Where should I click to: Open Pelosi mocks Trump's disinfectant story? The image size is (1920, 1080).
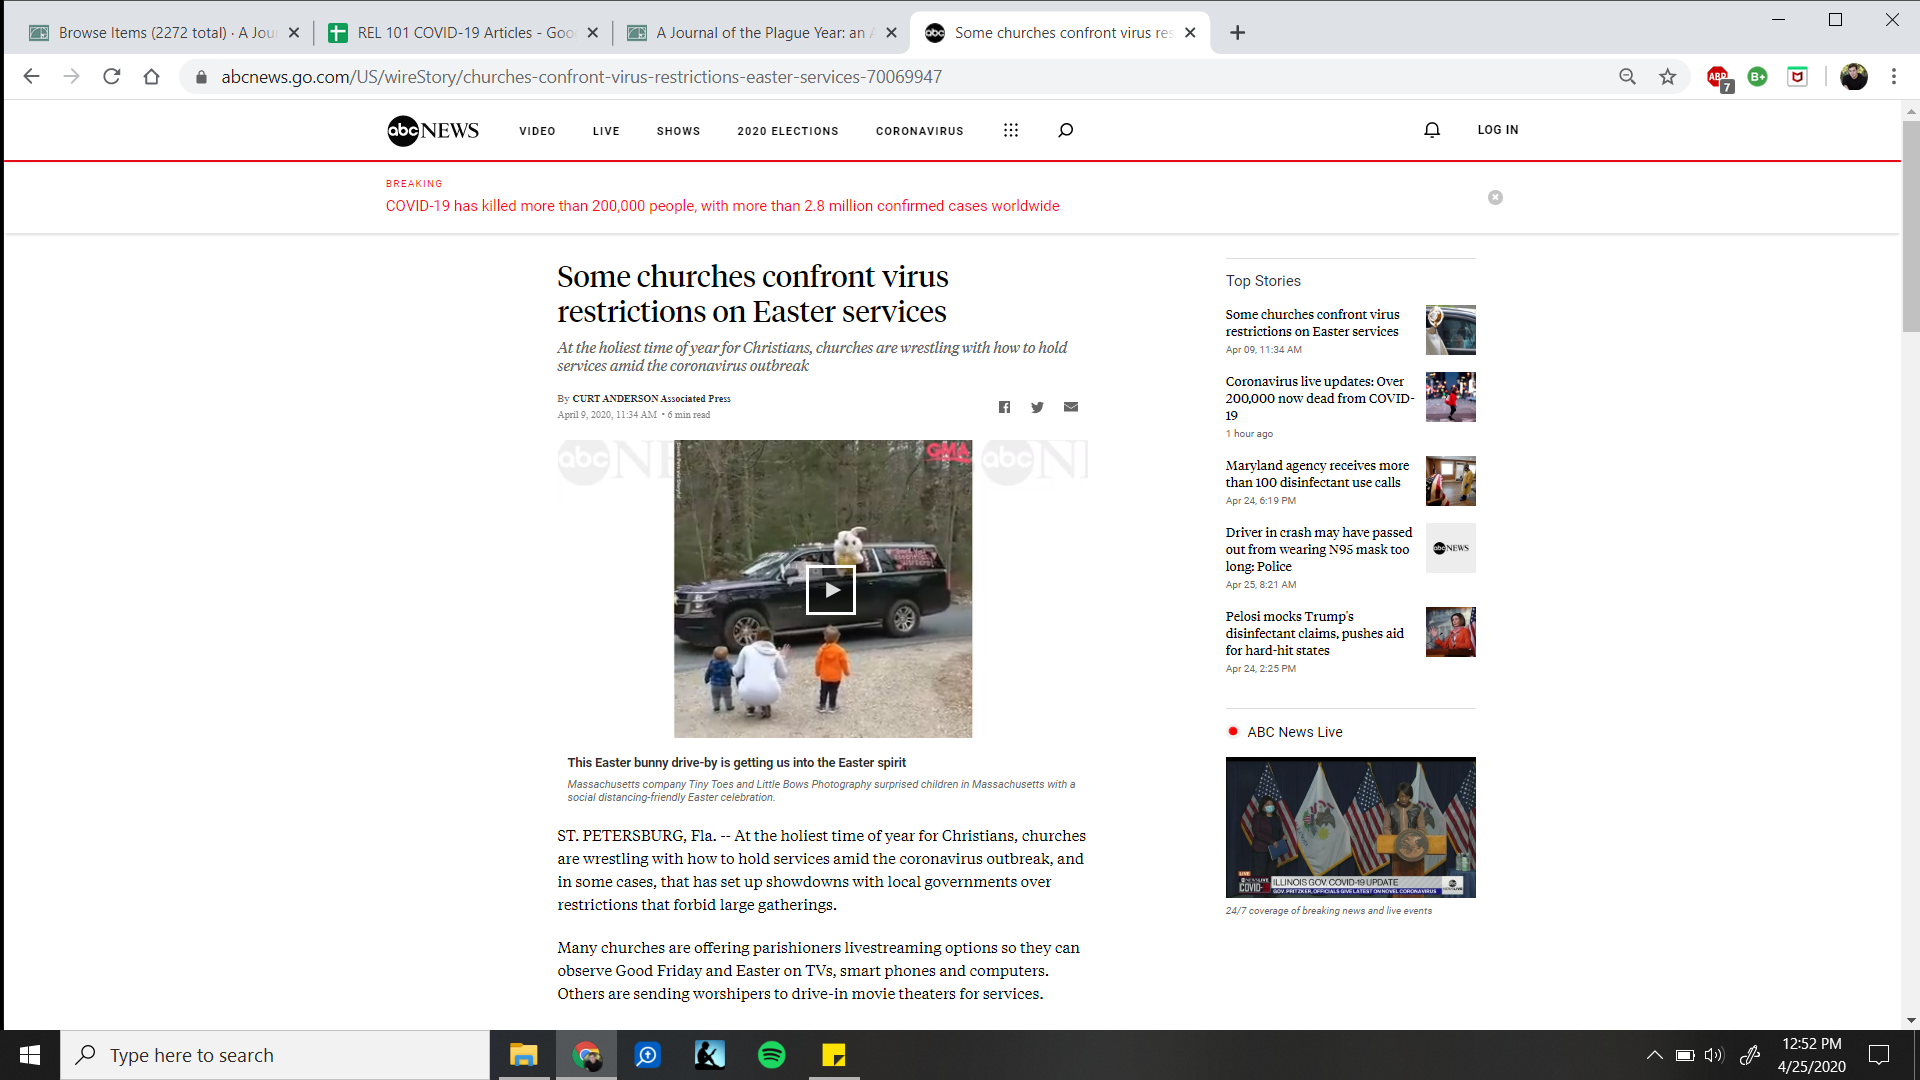coord(1314,633)
